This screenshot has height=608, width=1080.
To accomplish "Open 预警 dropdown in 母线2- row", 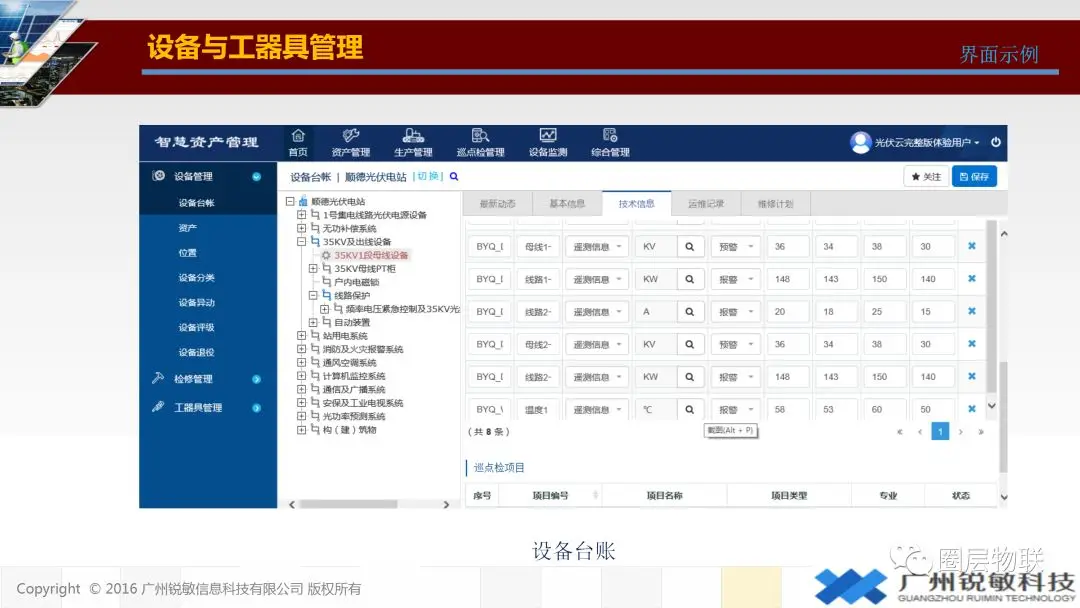I will [x=735, y=344].
